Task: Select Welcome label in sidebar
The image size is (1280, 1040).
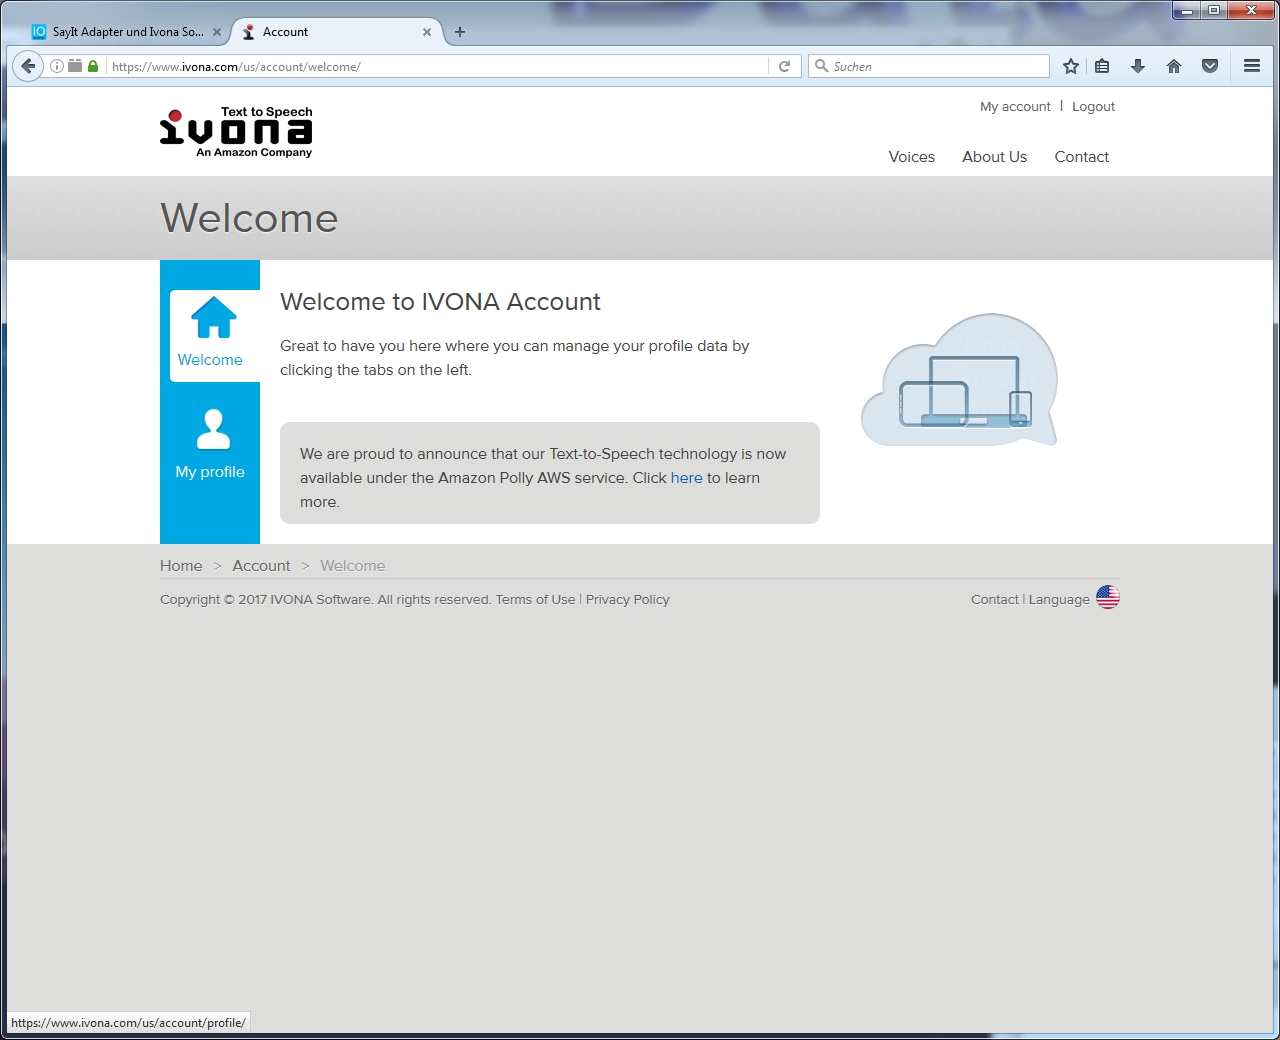Action: [x=210, y=360]
